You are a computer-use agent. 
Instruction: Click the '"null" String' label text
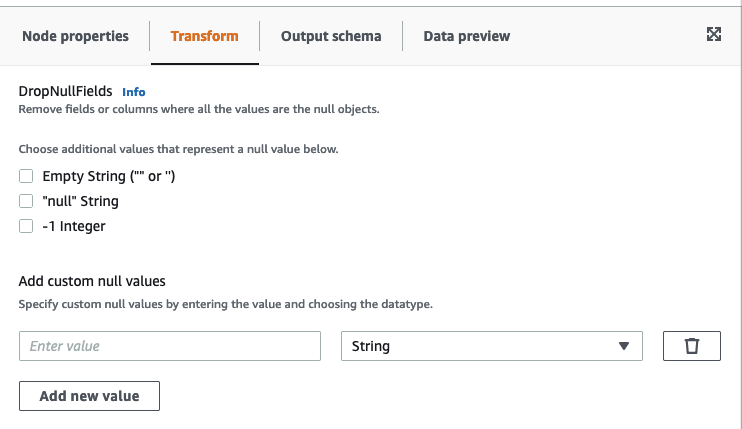80,201
